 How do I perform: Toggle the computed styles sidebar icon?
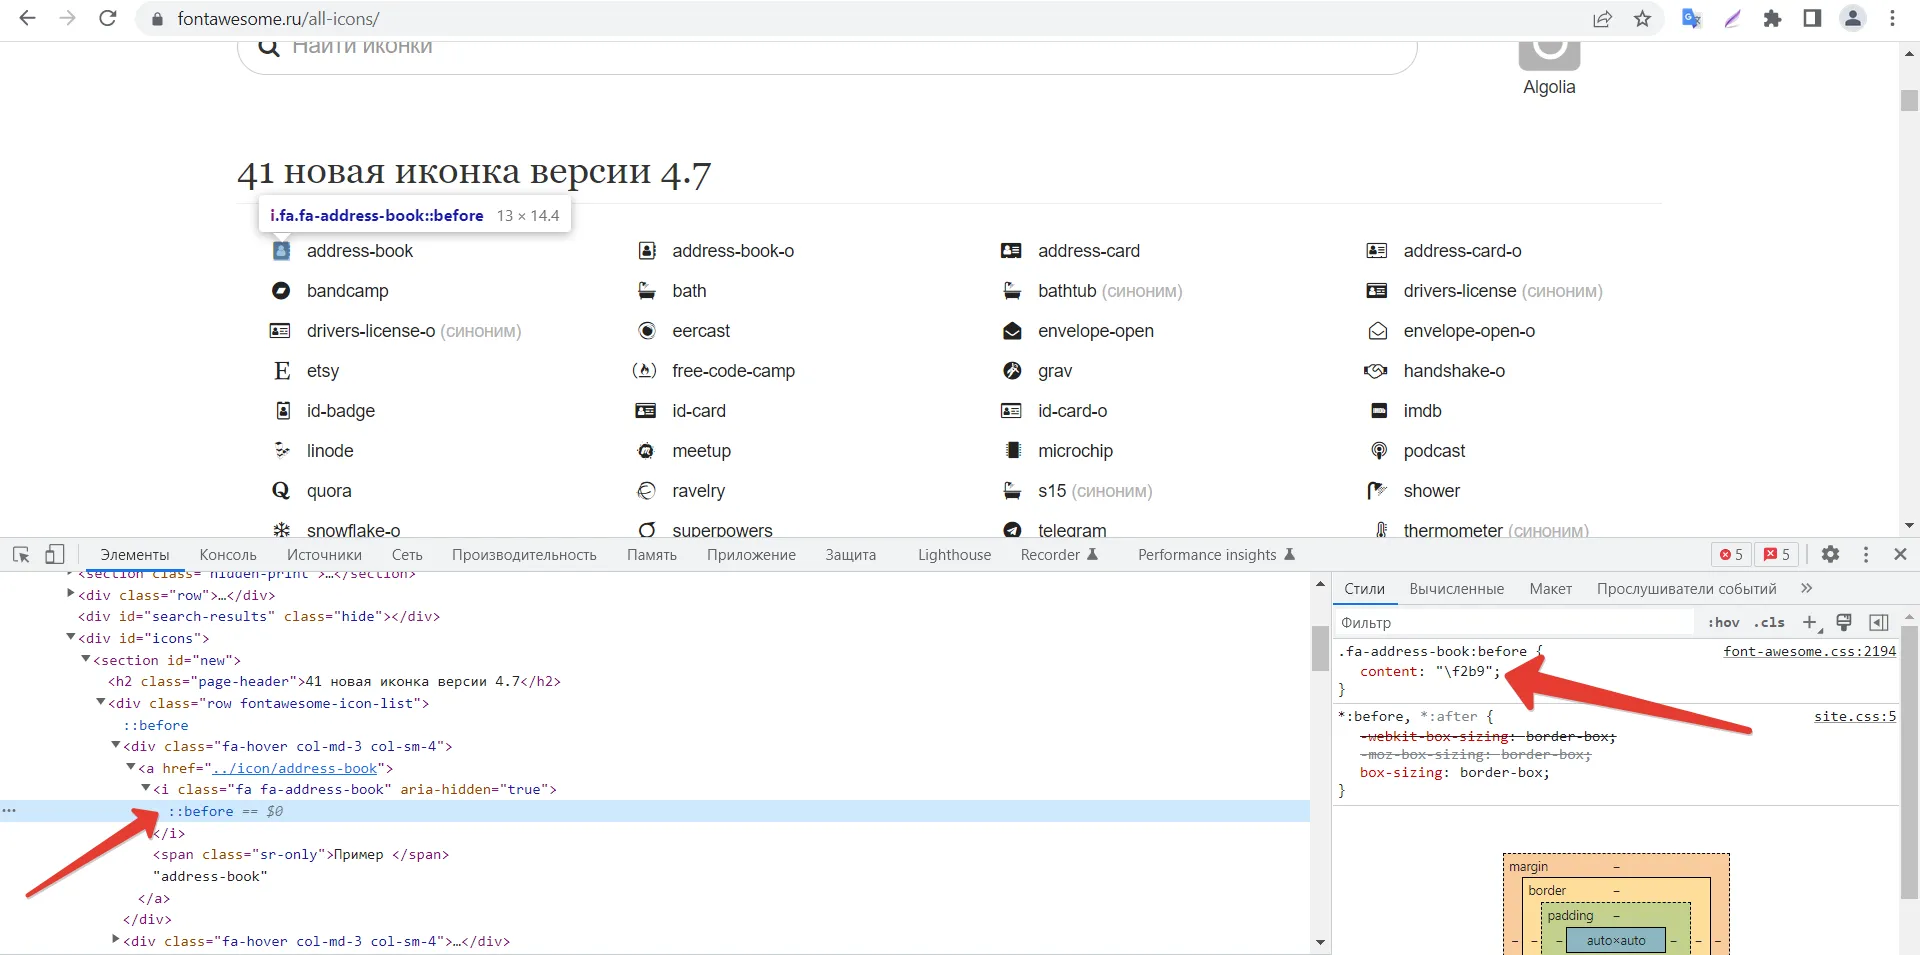(1878, 622)
